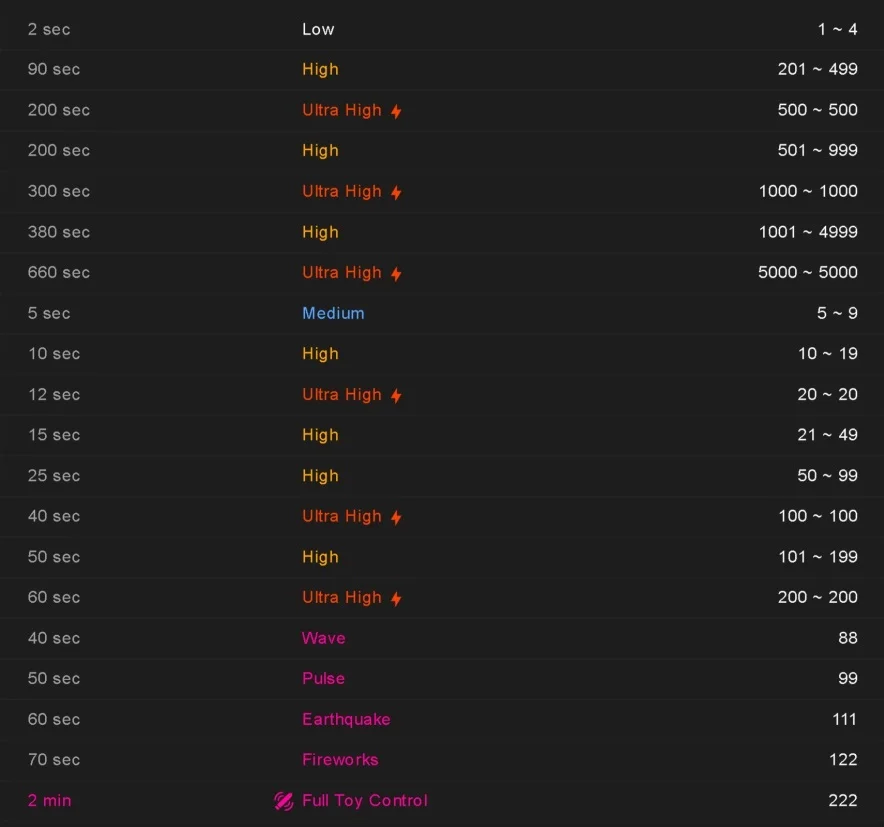Screen dimensions: 884x827
Task: Click lightning bolt beside 100 ~ 100 row
Action: pos(396,517)
